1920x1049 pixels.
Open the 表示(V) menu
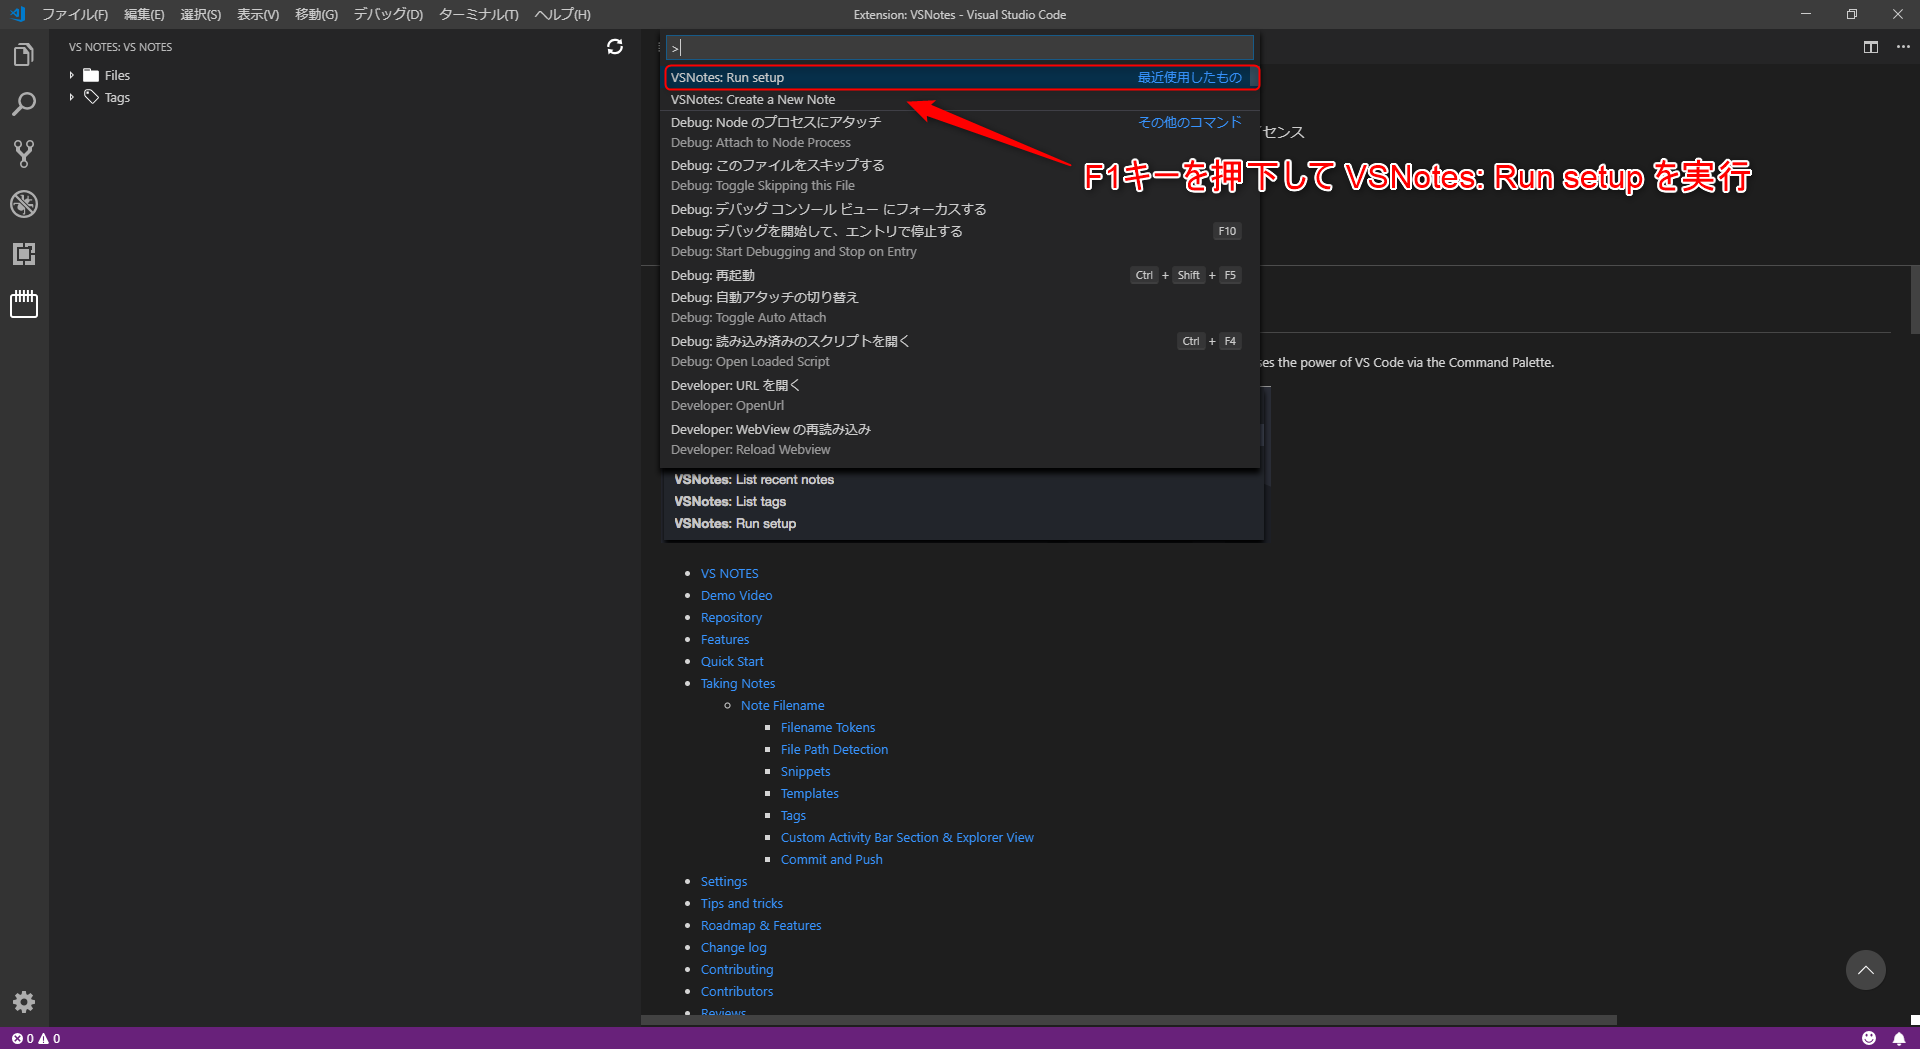pos(258,14)
